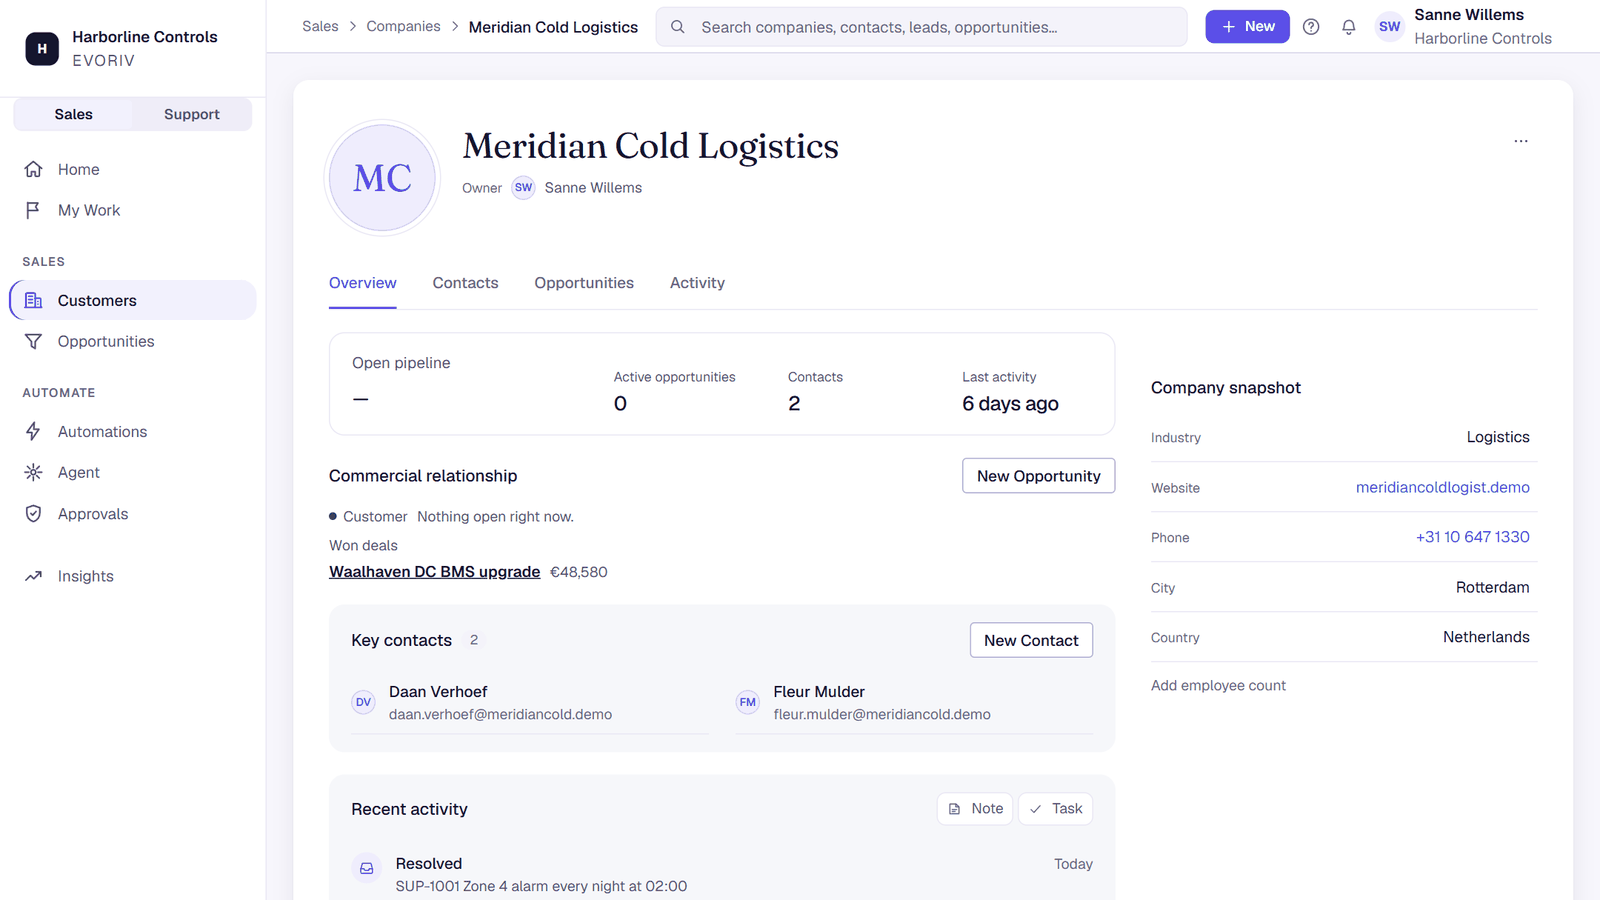
Task: Open the notifications bell
Action: click(x=1349, y=27)
